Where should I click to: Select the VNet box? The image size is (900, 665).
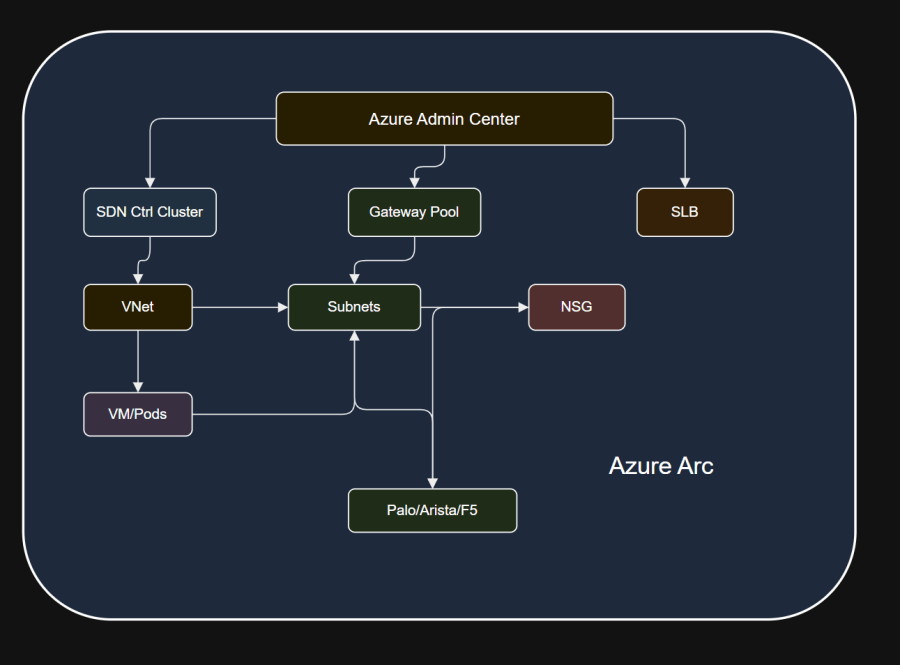(x=138, y=307)
